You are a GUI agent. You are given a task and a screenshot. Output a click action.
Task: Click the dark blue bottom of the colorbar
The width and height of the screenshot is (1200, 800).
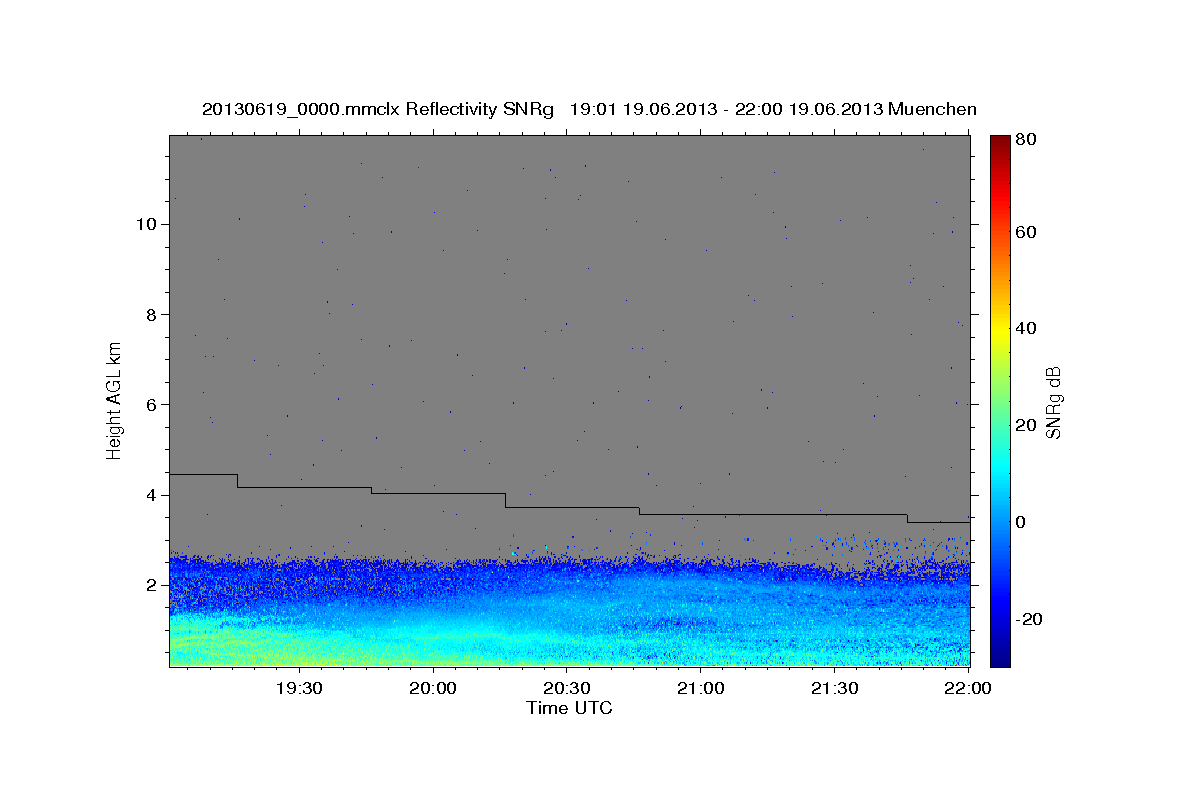tap(1000, 655)
